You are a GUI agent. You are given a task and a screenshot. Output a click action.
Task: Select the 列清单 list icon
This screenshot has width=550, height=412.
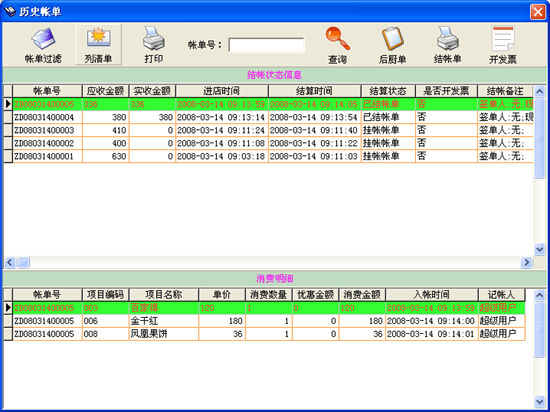[99, 45]
